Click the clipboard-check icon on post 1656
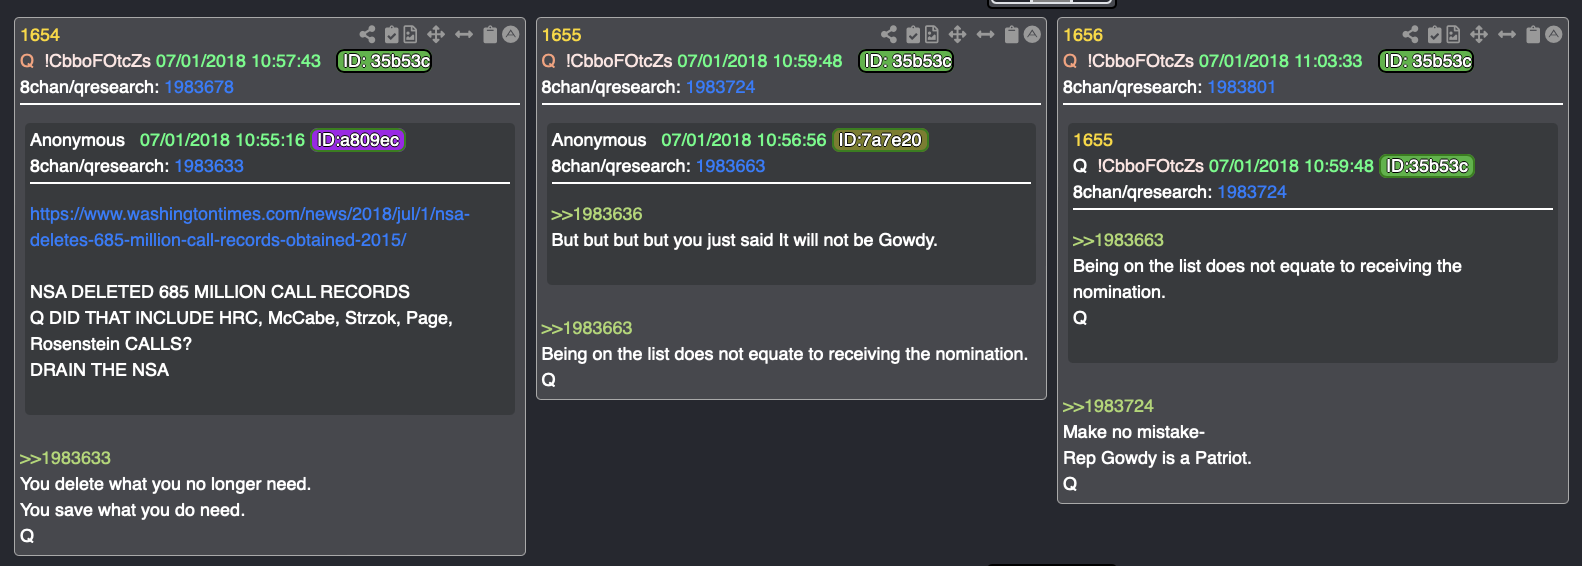This screenshot has height=566, width=1582. (x=1435, y=35)
